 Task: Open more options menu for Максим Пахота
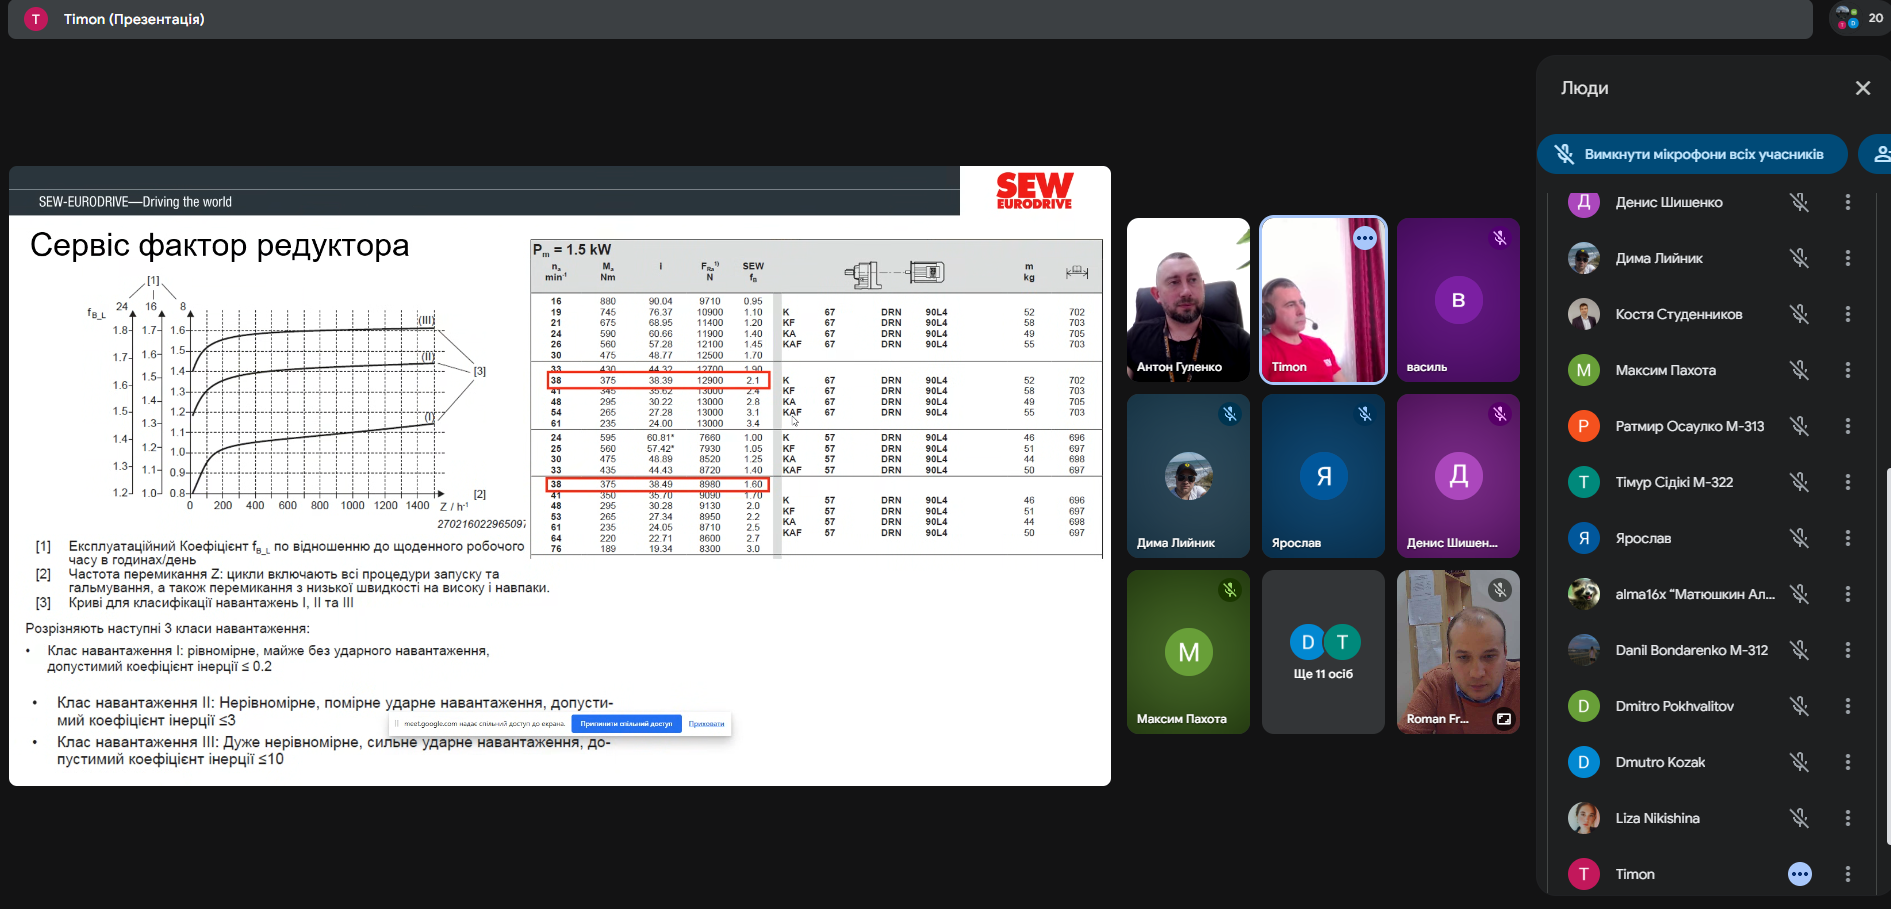(x=1847, y=370)
